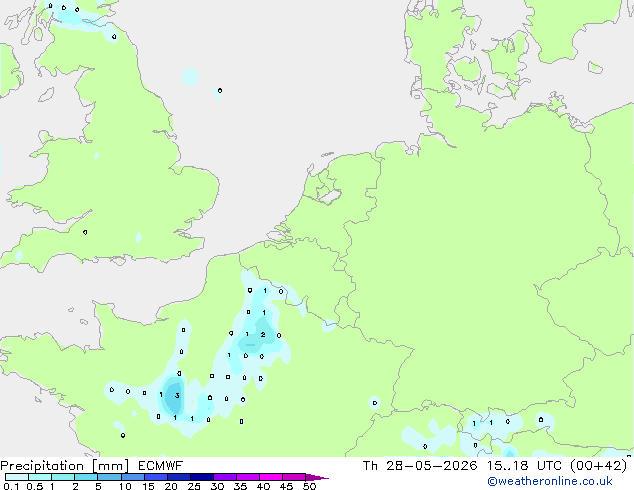Click the 0.1–0.5 mm legend color swatch

coord(17,477)
